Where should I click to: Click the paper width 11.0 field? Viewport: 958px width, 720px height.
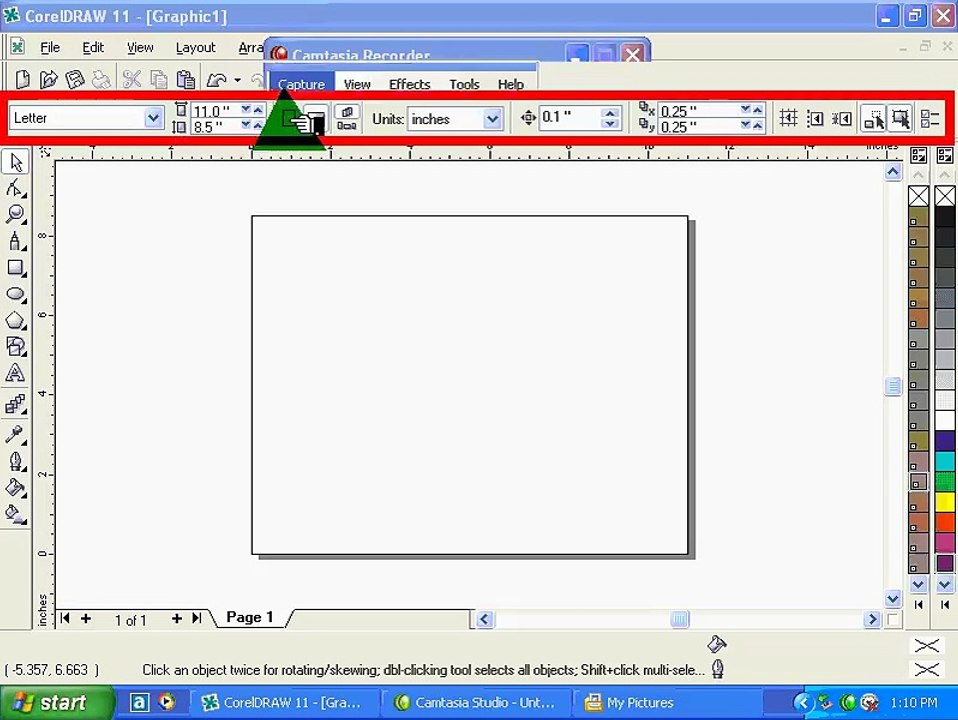[x=214, y=111]
